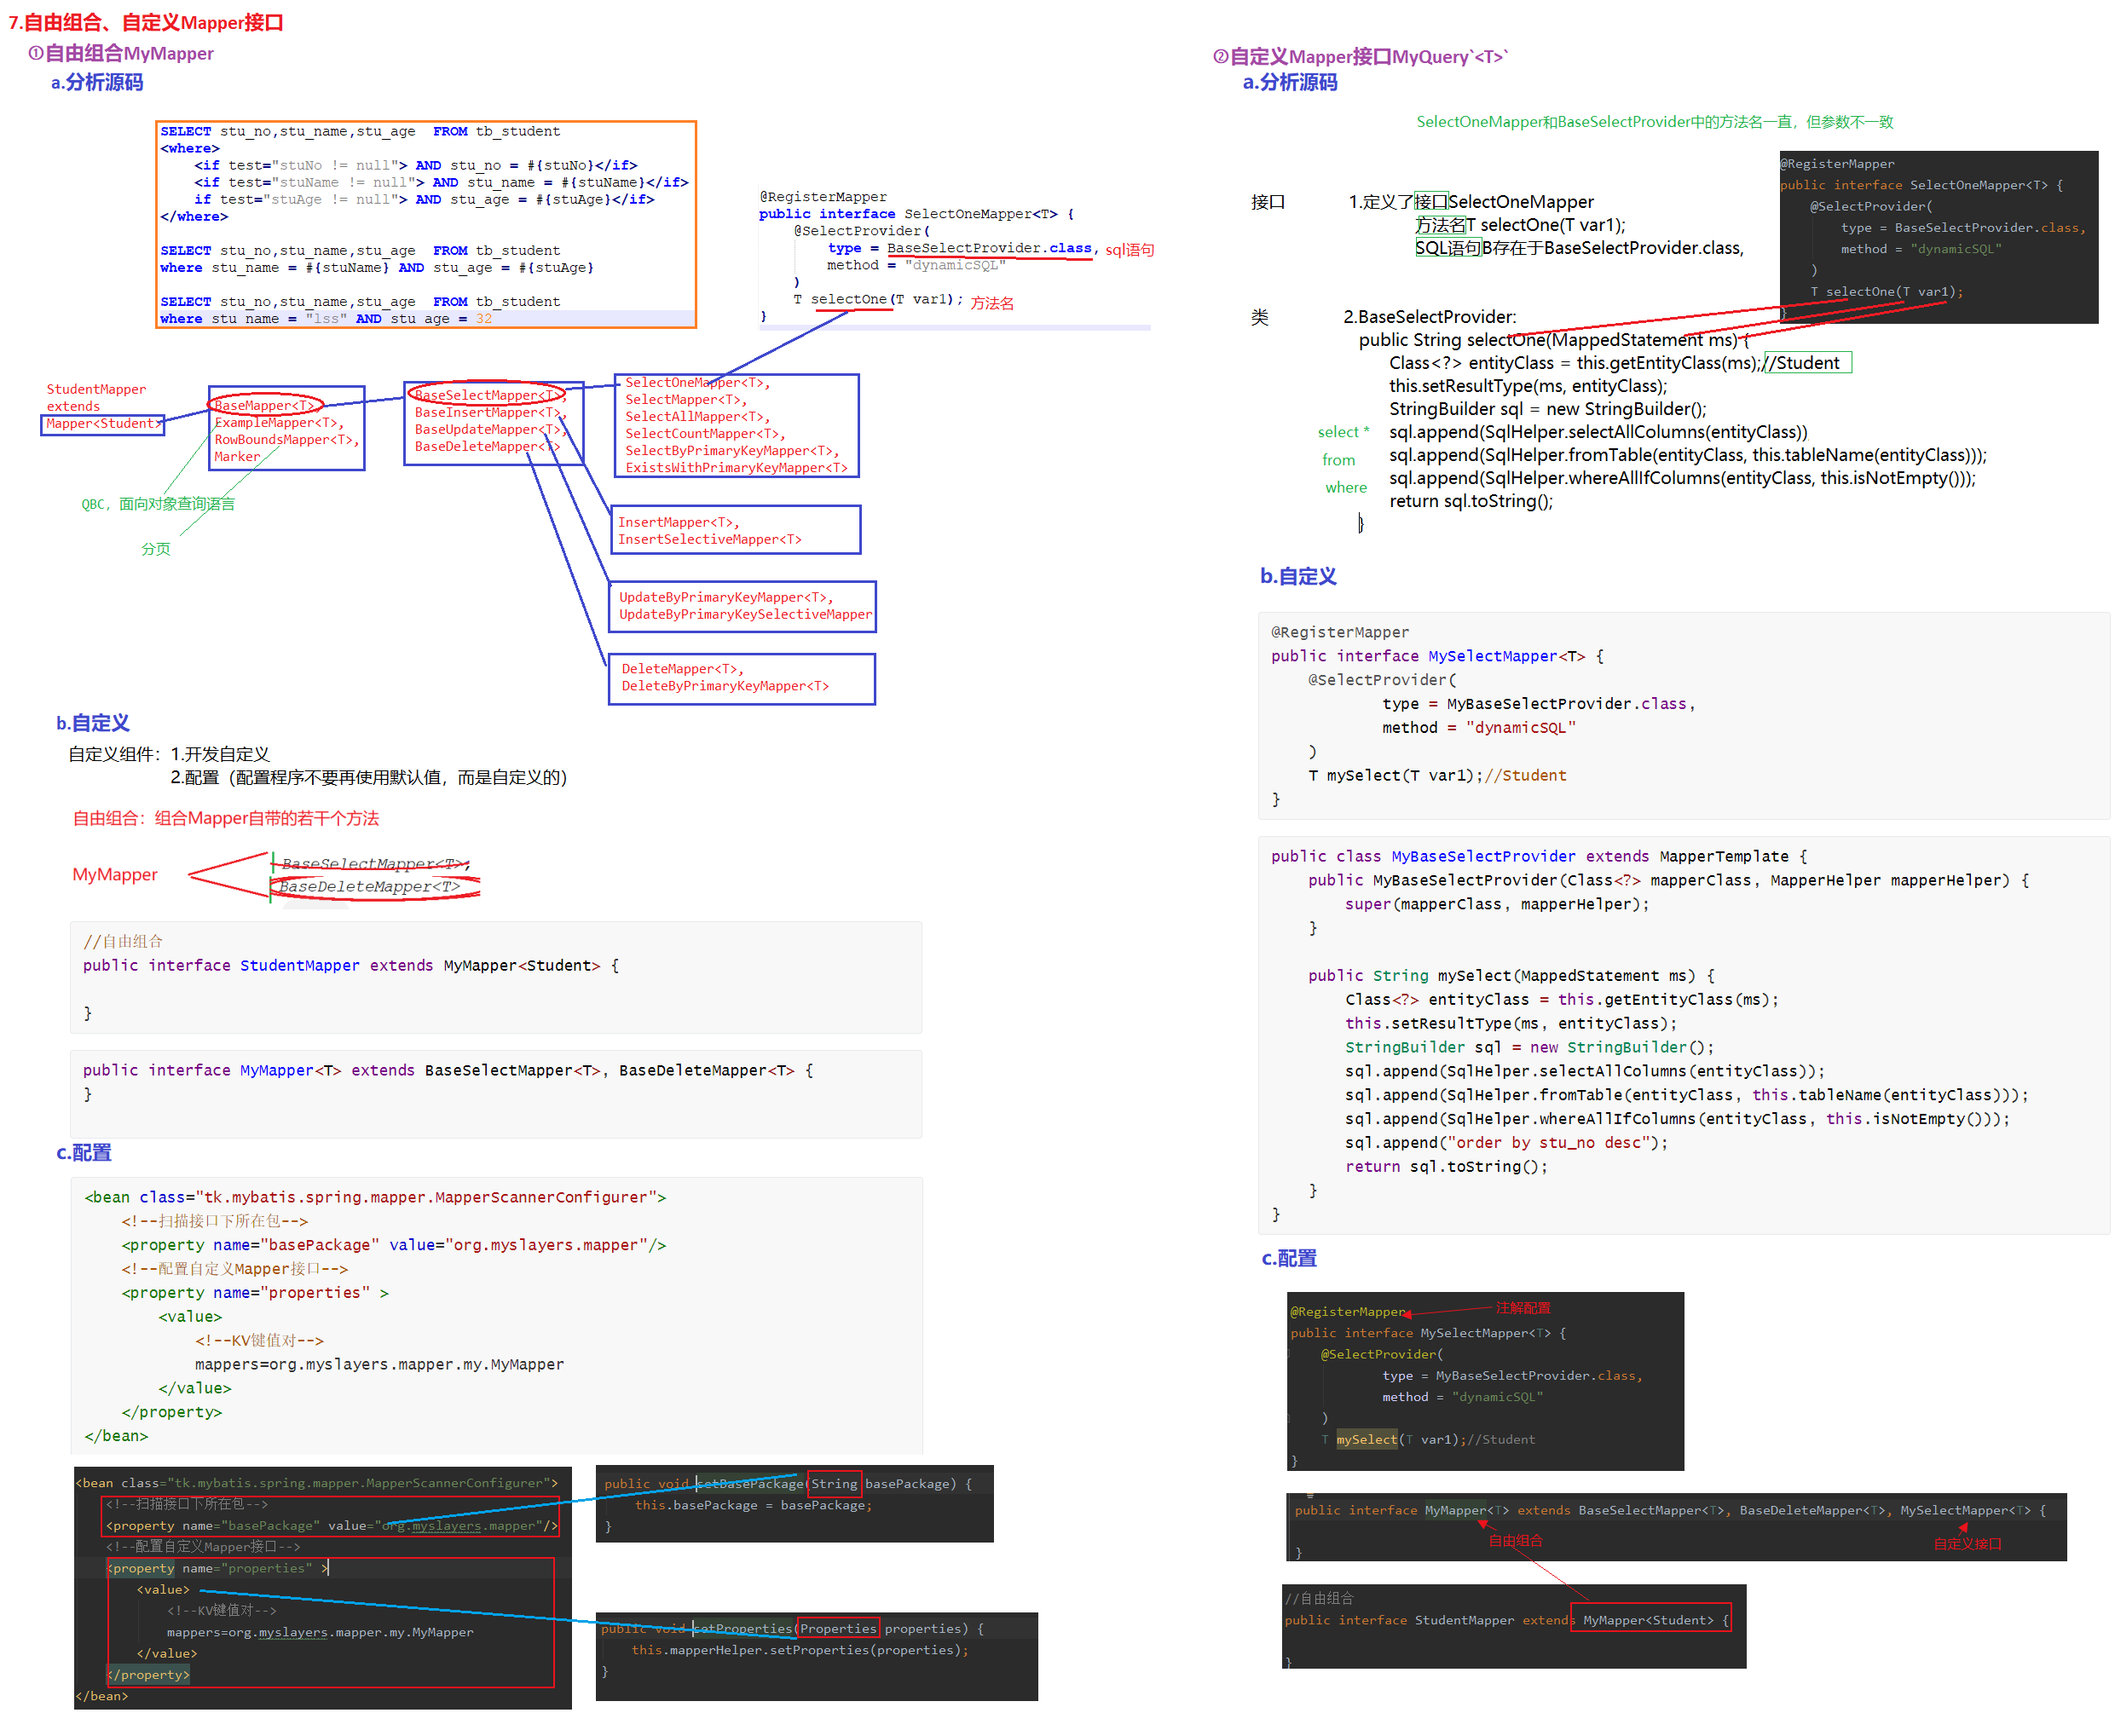Click the red-boxed 'Properties' parameter type
This screenshot has width=2115, height=1736.
[x=837, y=1628]
